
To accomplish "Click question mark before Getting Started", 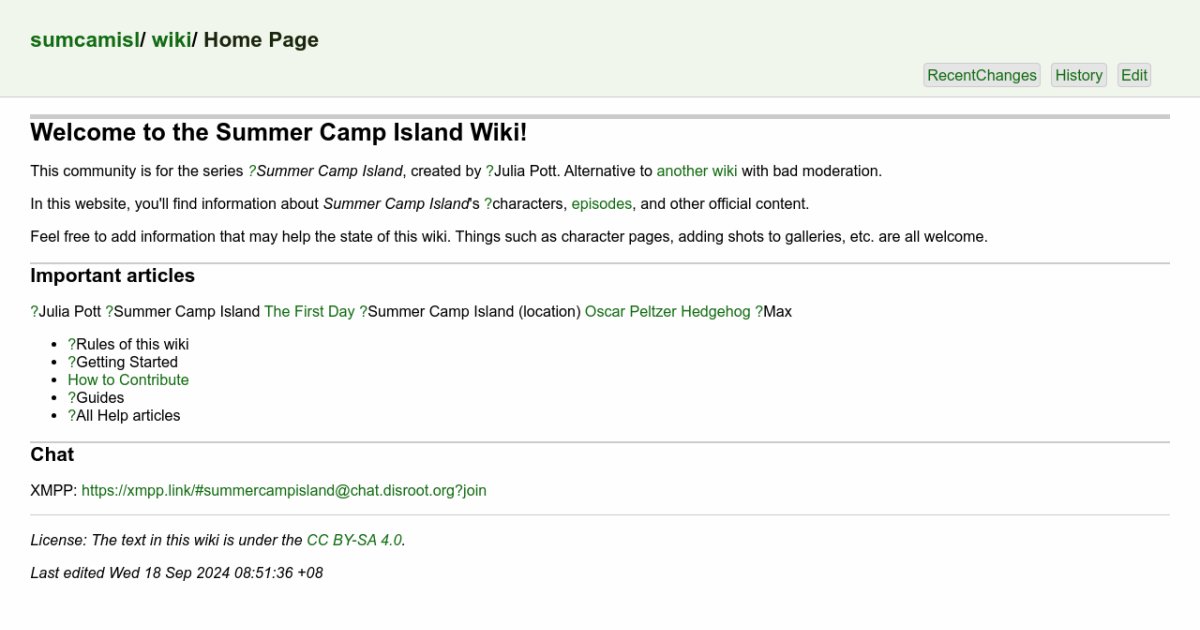I will coord(72,362).
